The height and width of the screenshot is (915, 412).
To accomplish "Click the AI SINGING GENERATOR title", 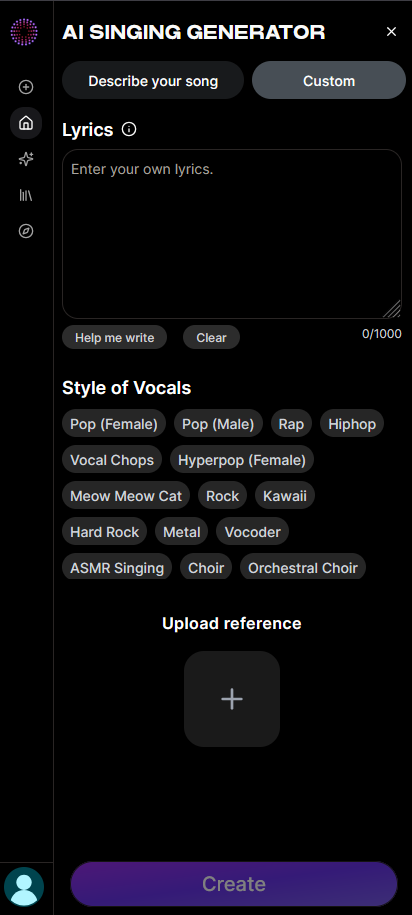I will coord(194,32).
